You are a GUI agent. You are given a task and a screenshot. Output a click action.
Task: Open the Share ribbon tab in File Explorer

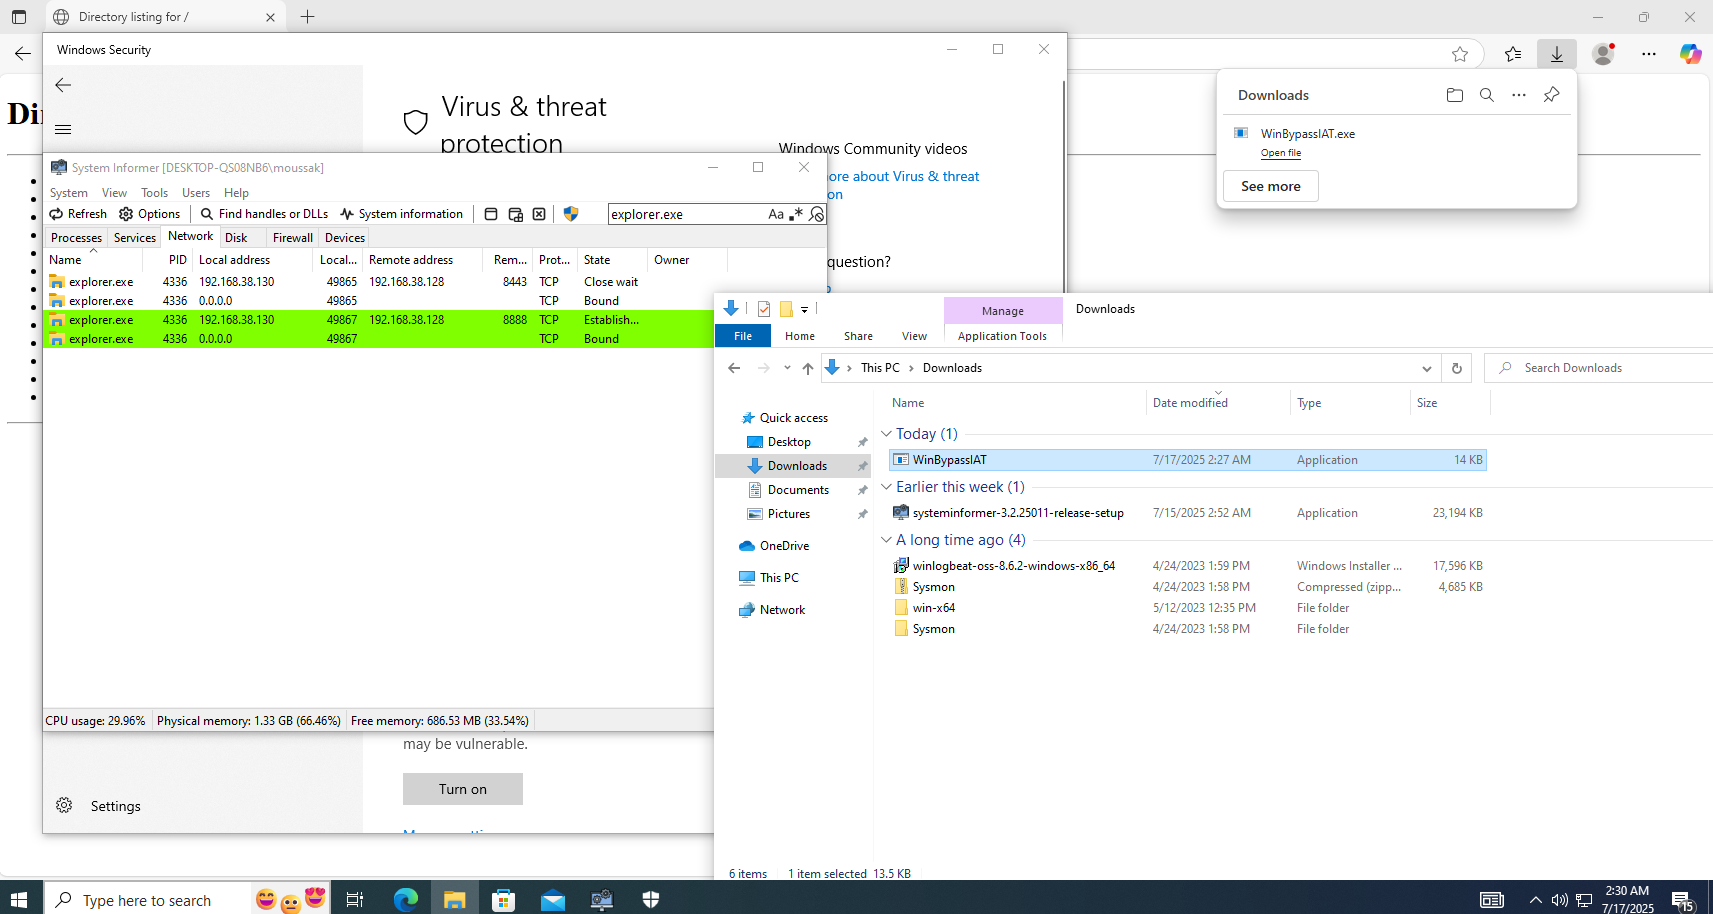point(858,336)
